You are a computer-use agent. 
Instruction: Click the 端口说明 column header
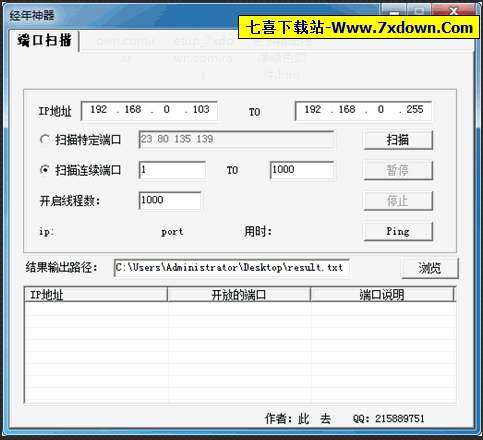click(x=382, y=295)
